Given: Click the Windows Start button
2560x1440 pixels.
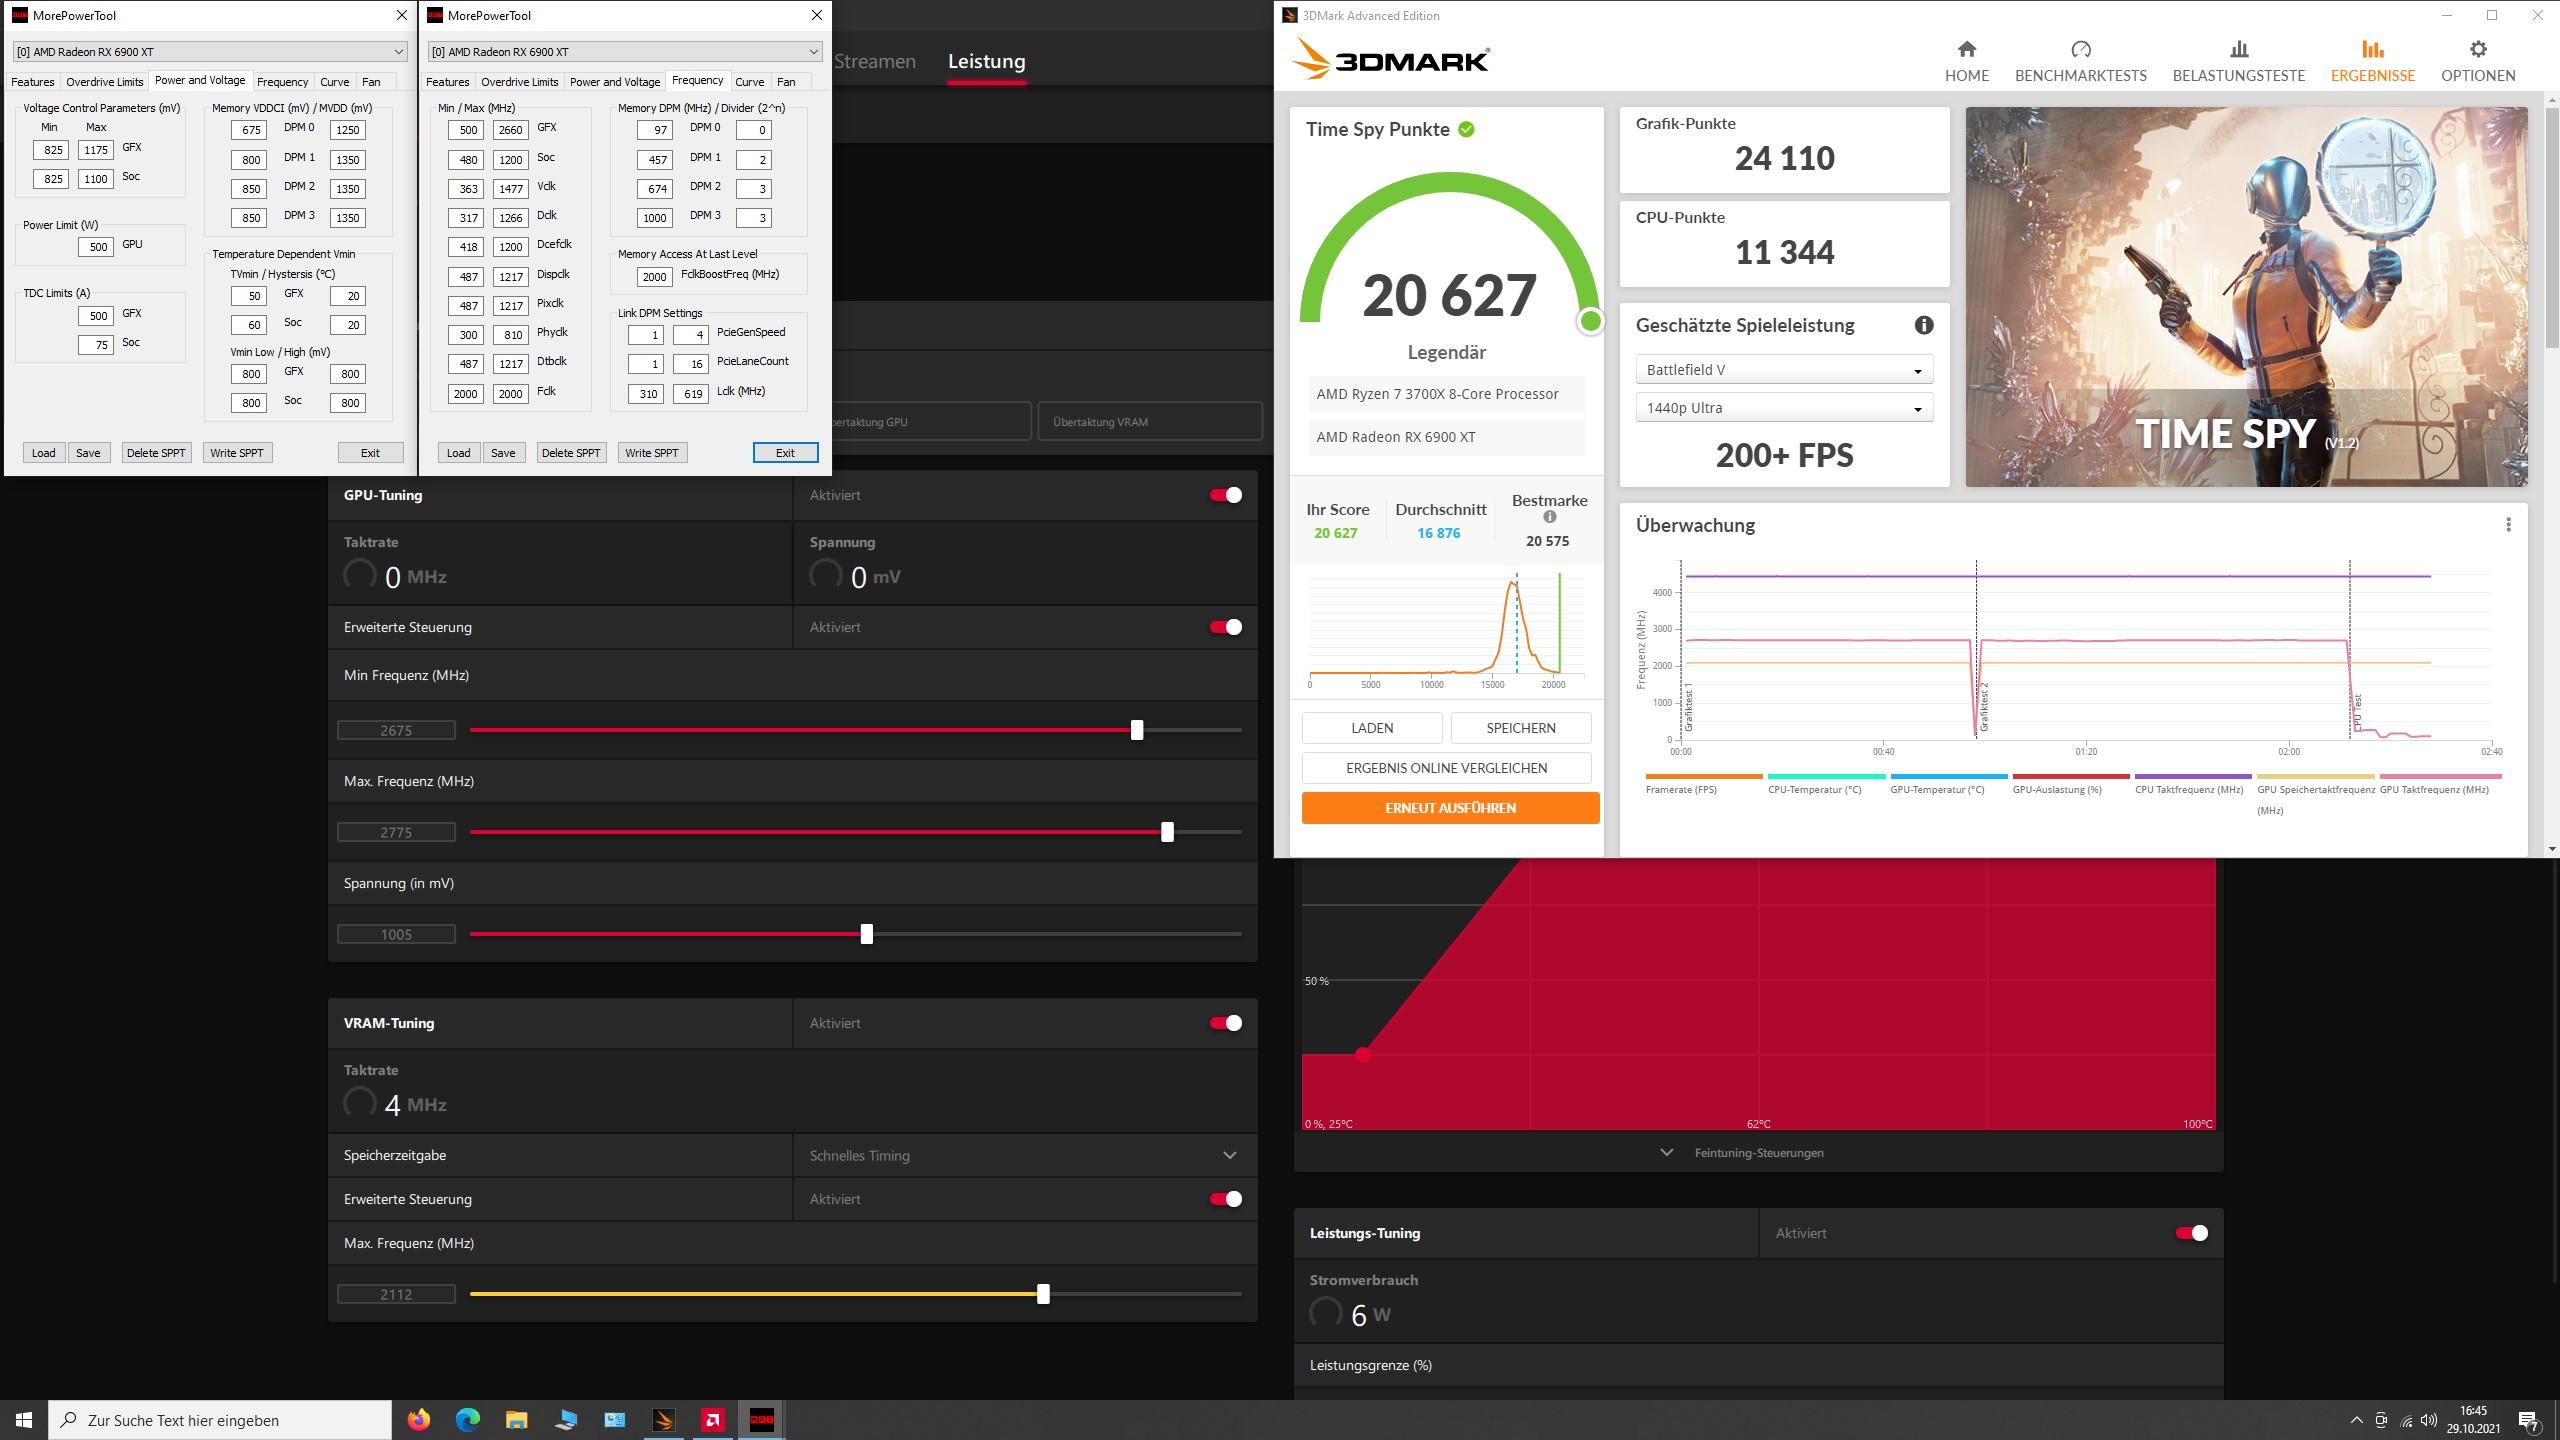Looking at the screenshot, I should [x=24, y=1420].
